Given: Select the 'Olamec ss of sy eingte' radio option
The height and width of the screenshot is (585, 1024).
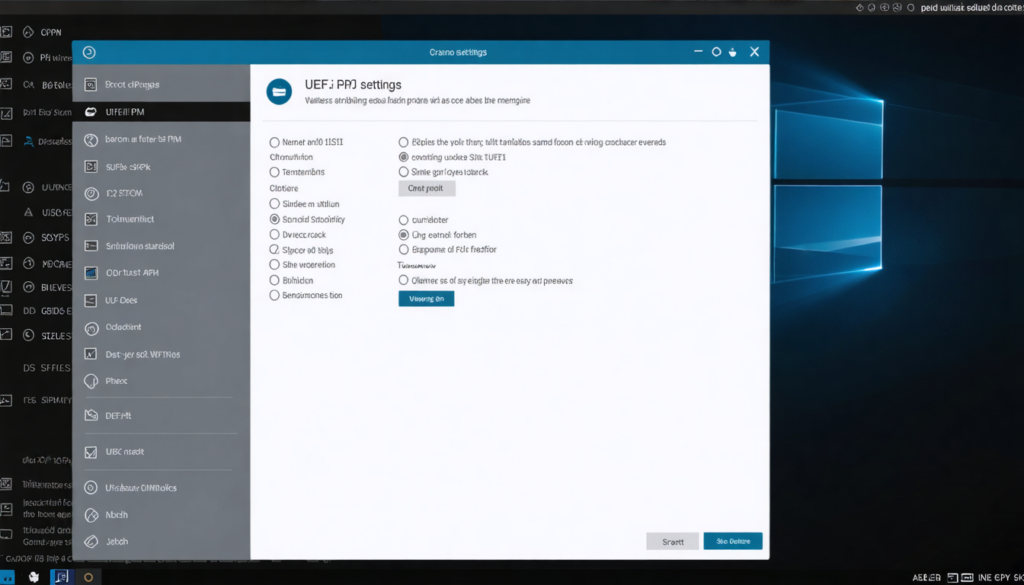Looking at the screenshot, I should [x=404, y=280].
